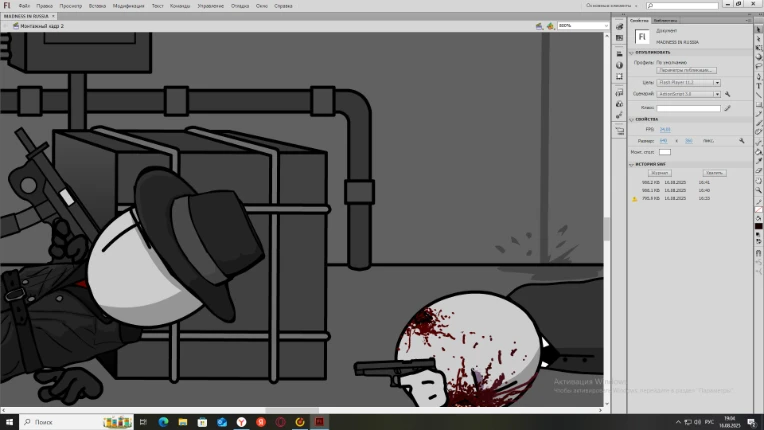This screenshot has width=764, height=430.
Task: Open the workspace switcher dropdown
Action: pyautogui.click(x=611, y=6)
